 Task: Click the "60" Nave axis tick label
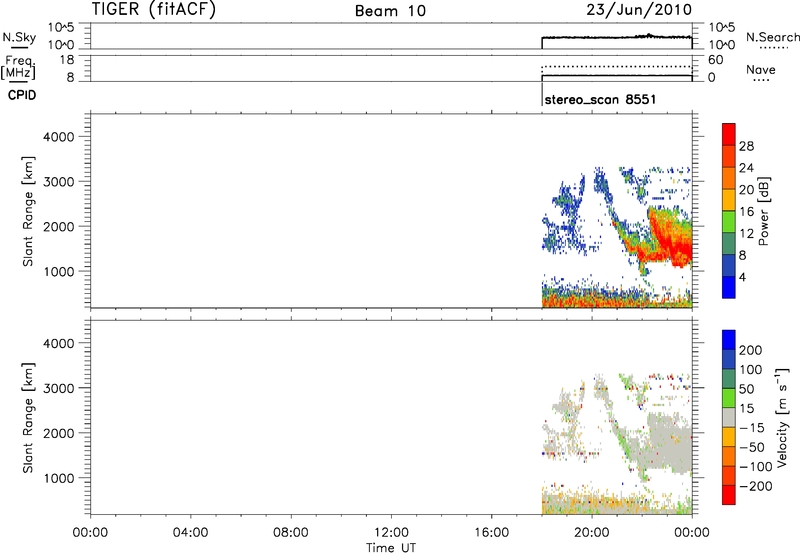[715, 60]
